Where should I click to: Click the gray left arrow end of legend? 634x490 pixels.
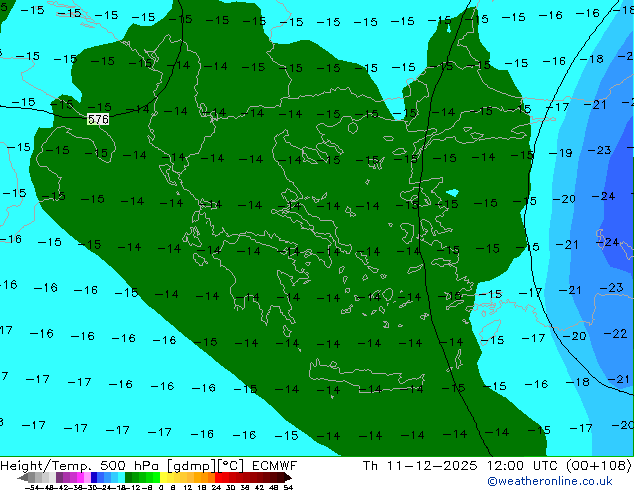tap(22, 477)
